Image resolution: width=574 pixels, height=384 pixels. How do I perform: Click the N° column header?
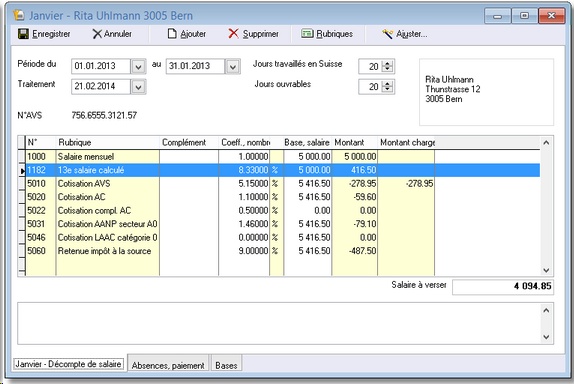coord(41,143)
